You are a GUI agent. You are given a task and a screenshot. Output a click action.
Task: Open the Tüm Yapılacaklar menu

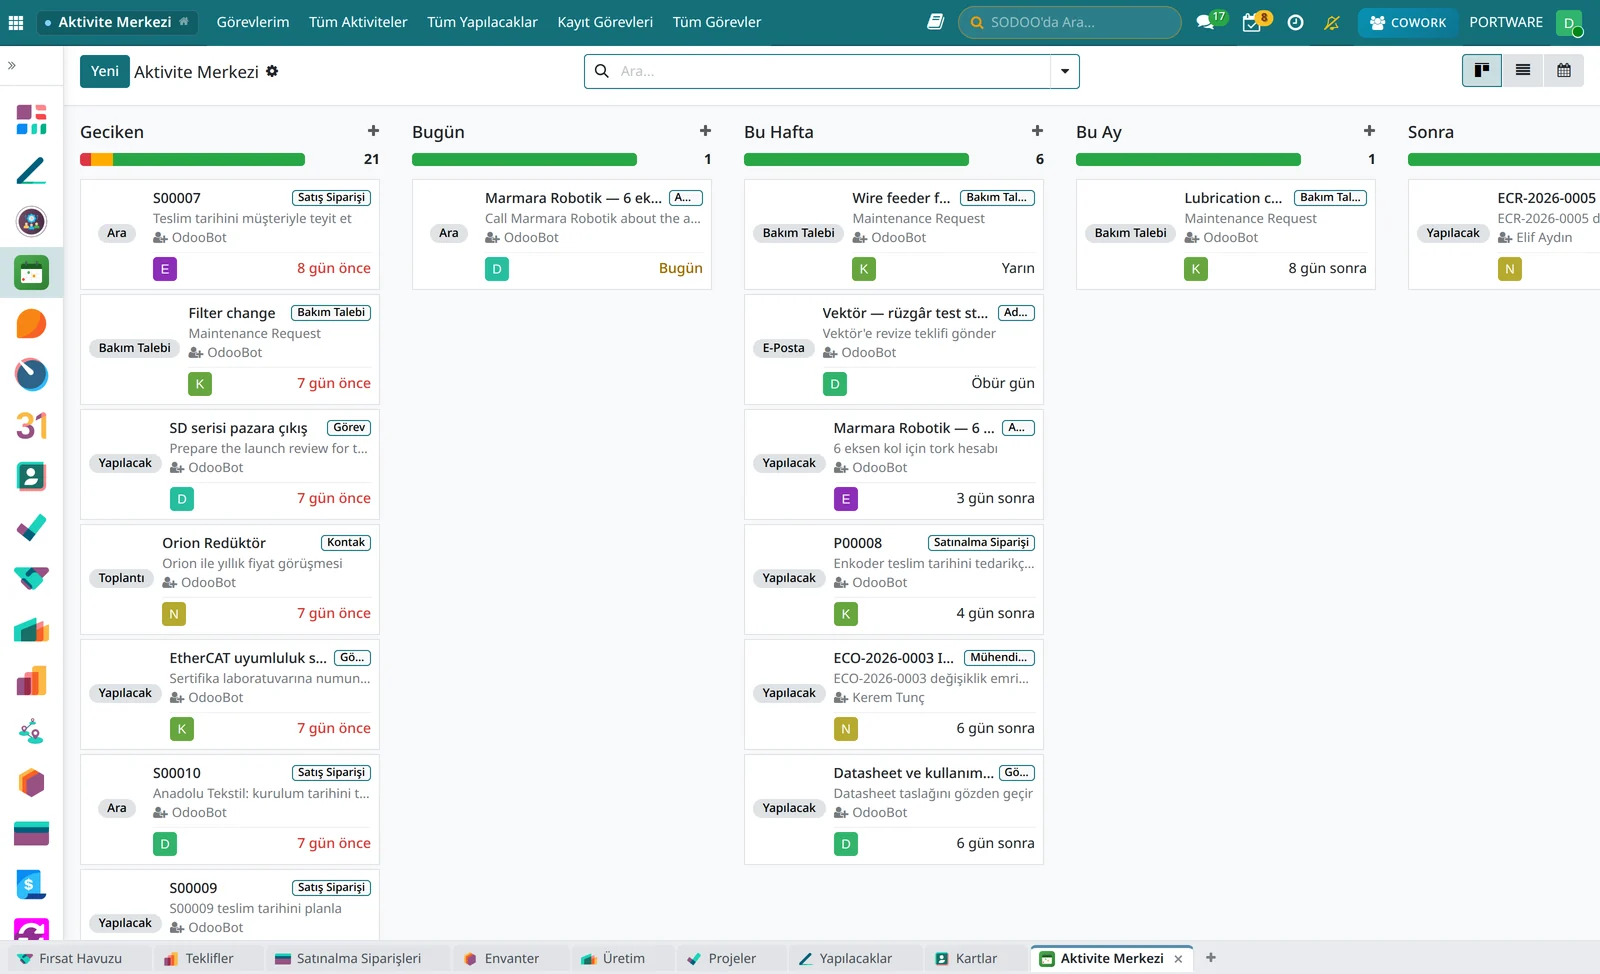[482, 22]
